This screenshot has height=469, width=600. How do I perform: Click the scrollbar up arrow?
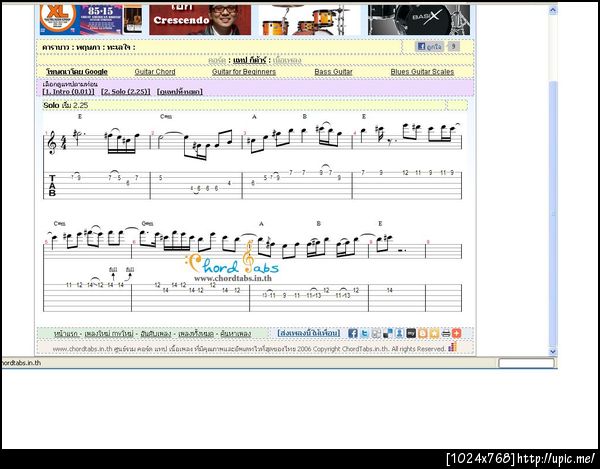pyautogui.click(x=553, y=10)
